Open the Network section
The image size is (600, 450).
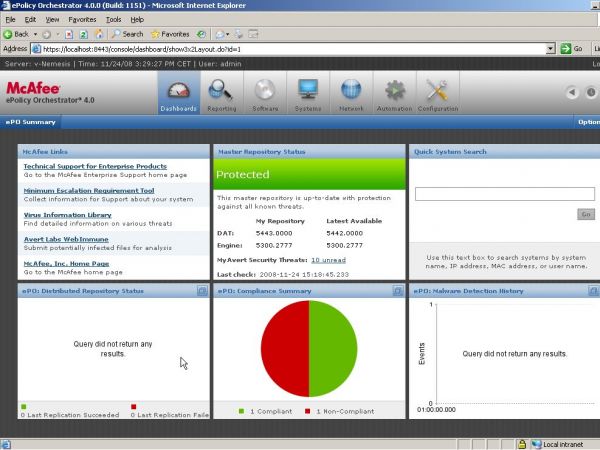pyautogui.click(x=351, y=93)
